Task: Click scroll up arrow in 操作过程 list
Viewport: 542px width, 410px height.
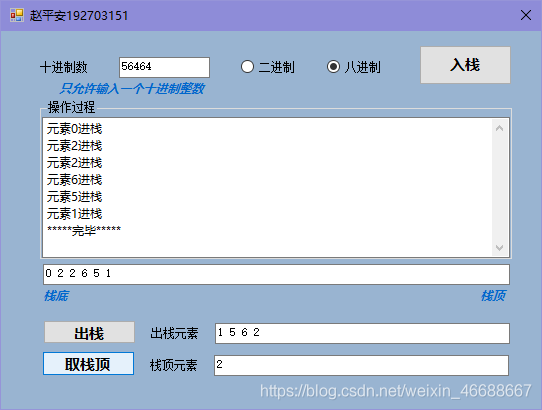Action: pos(499,129)
